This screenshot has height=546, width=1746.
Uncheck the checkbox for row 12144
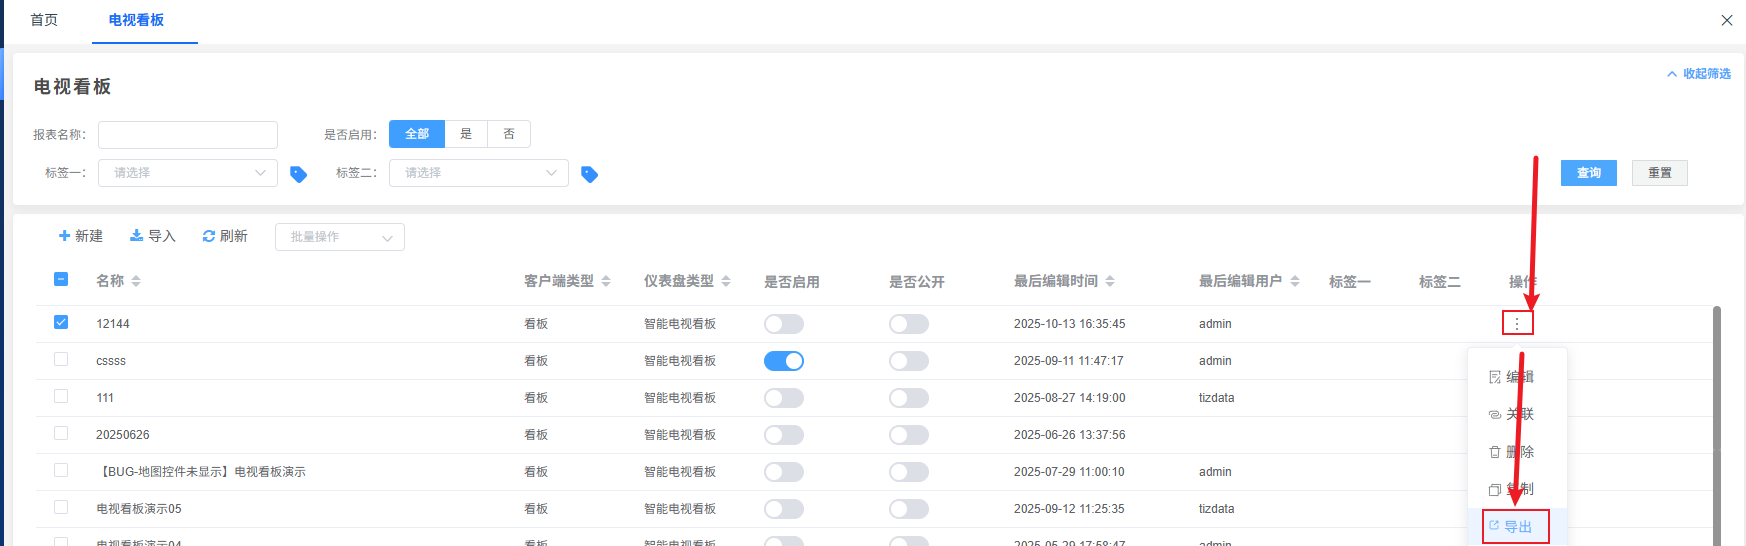[61, 322]
